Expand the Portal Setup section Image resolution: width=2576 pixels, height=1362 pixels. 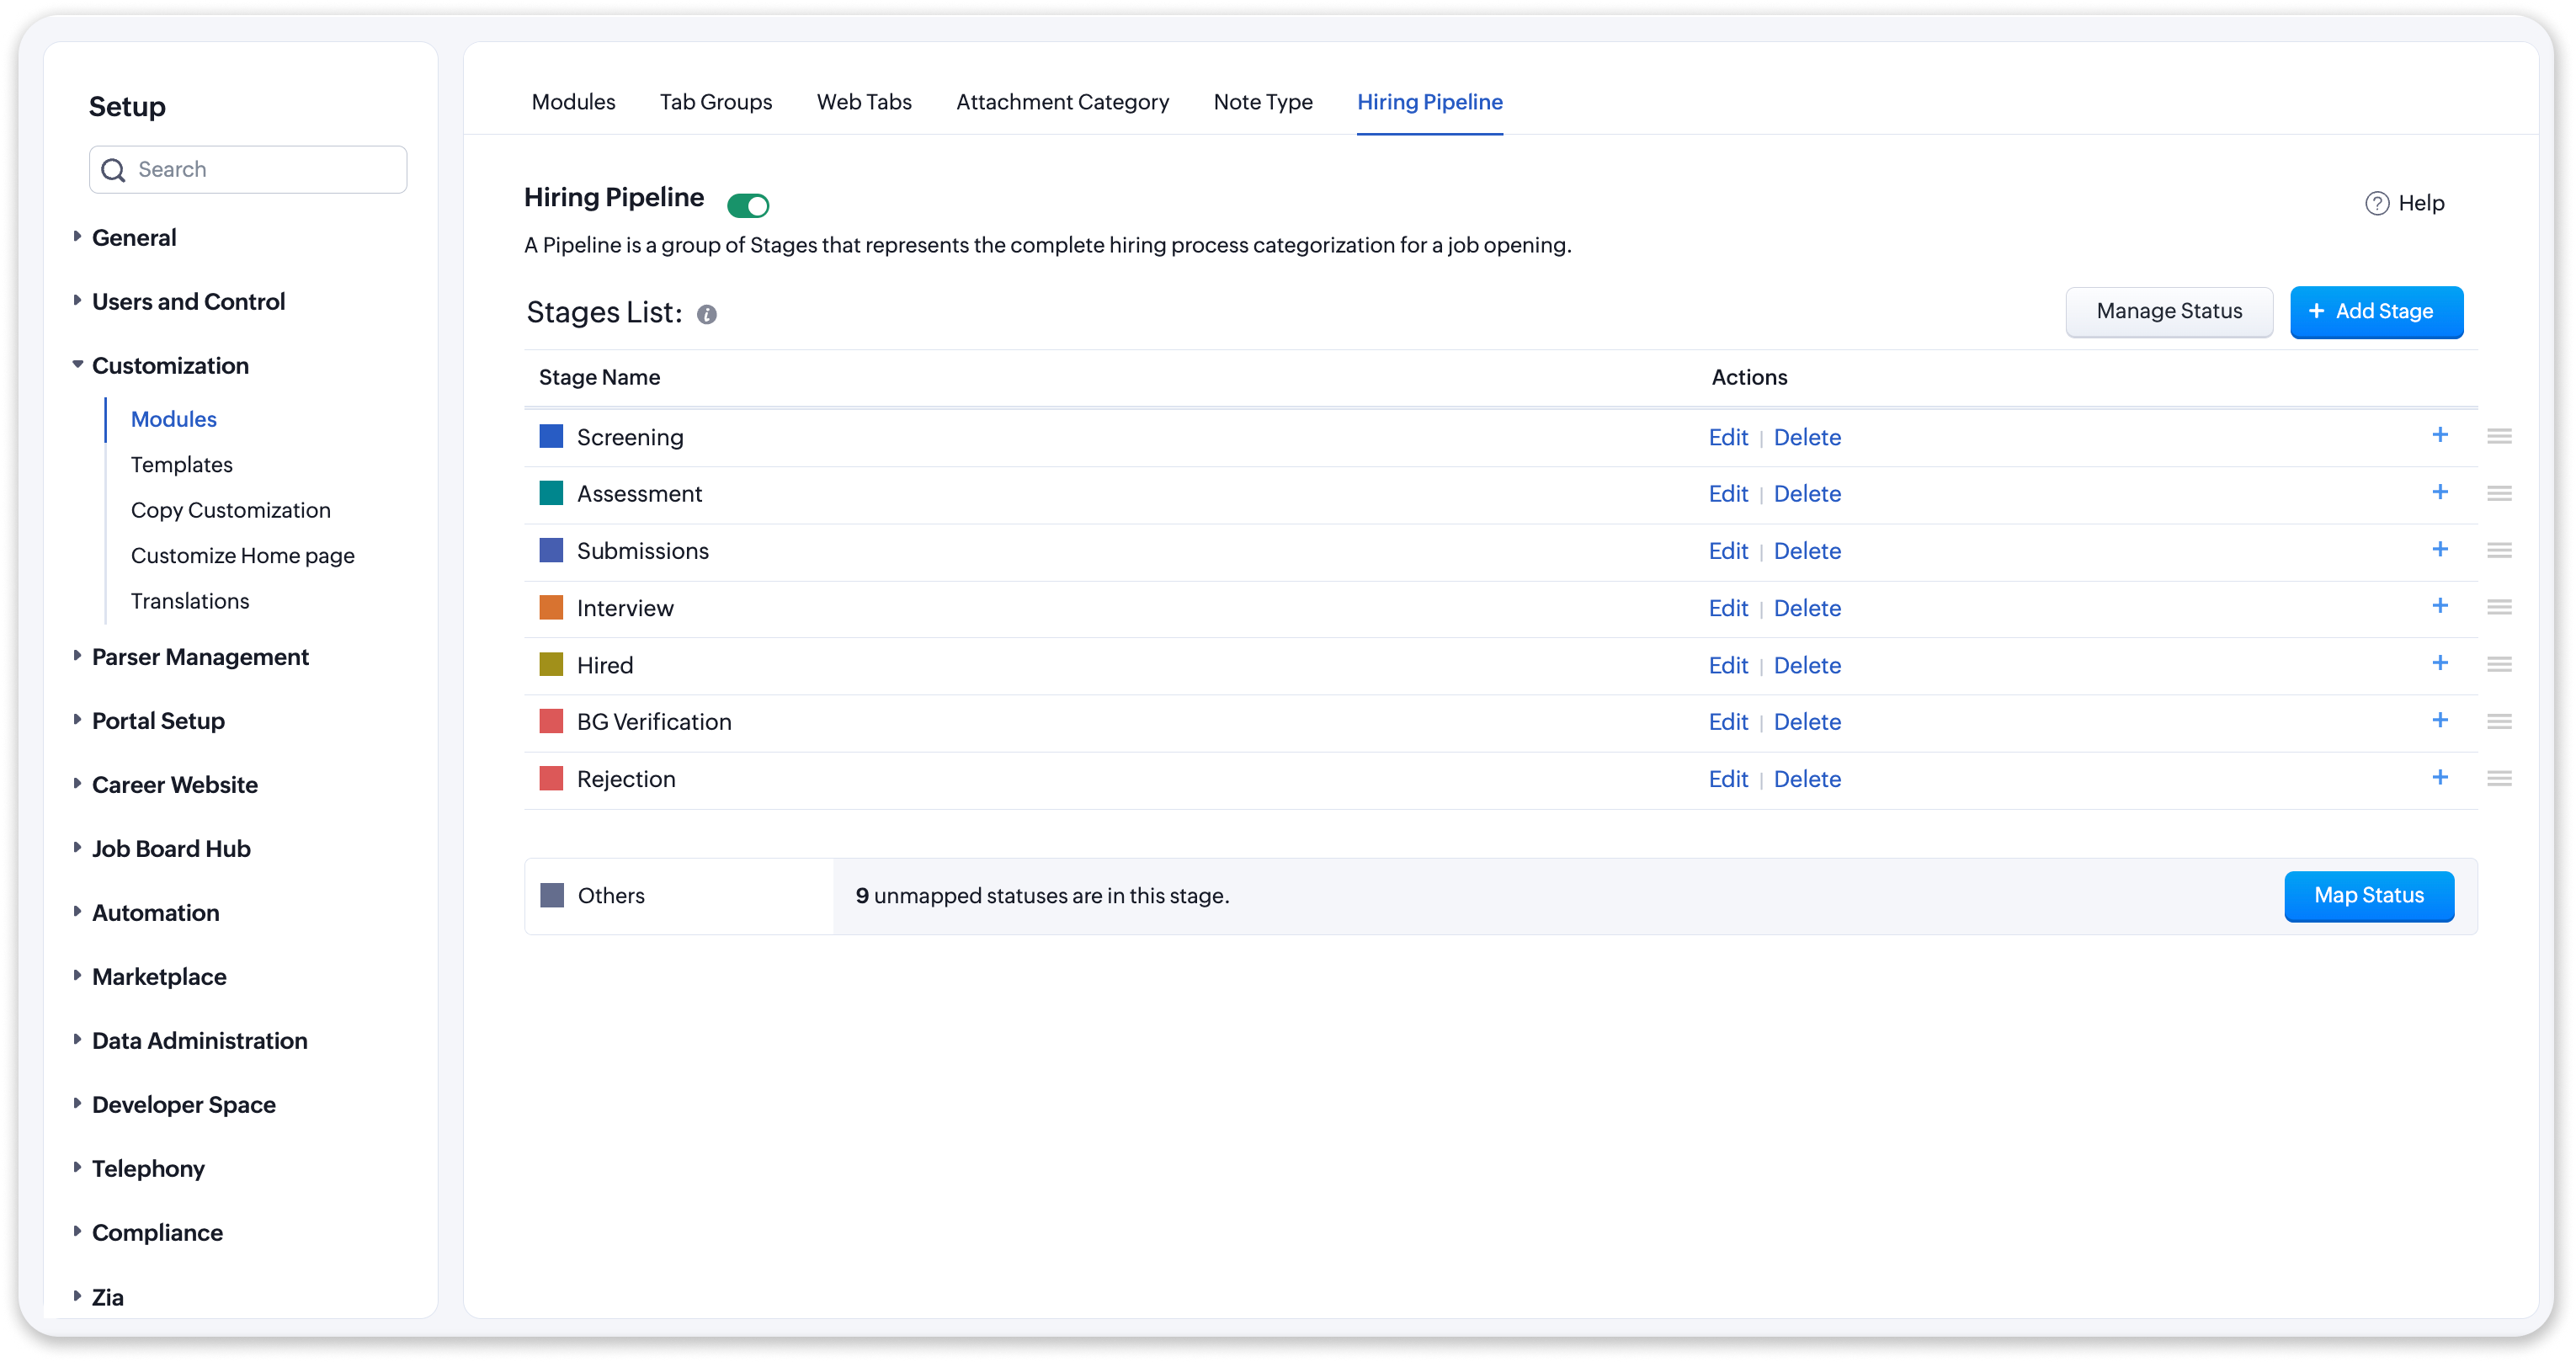(77, 719)
